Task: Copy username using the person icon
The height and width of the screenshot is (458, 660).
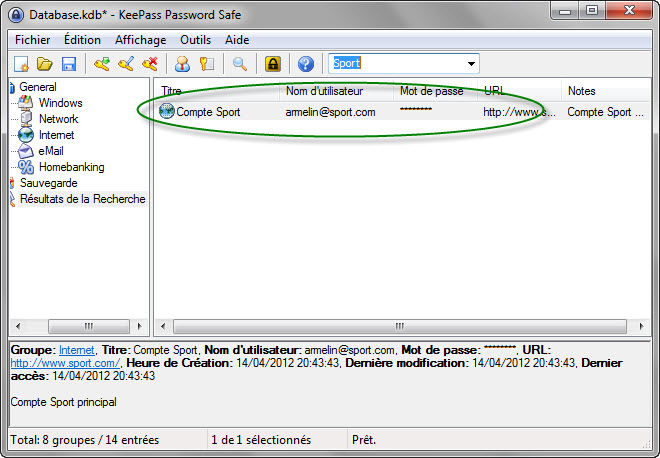Action: point(182,64)
